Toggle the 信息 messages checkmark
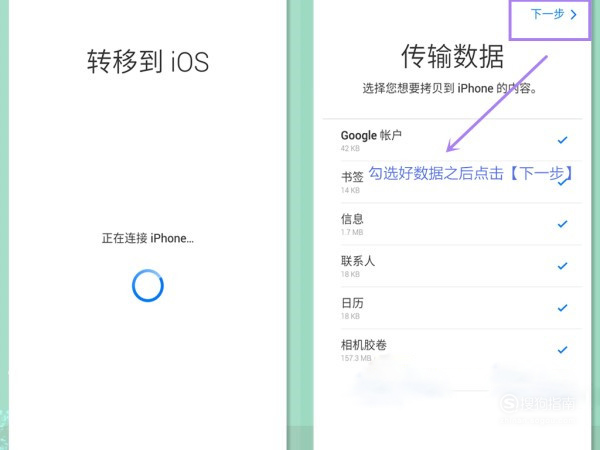Image resolution: width=600 pixels, height=450 pixels. [x=562, y=224]
